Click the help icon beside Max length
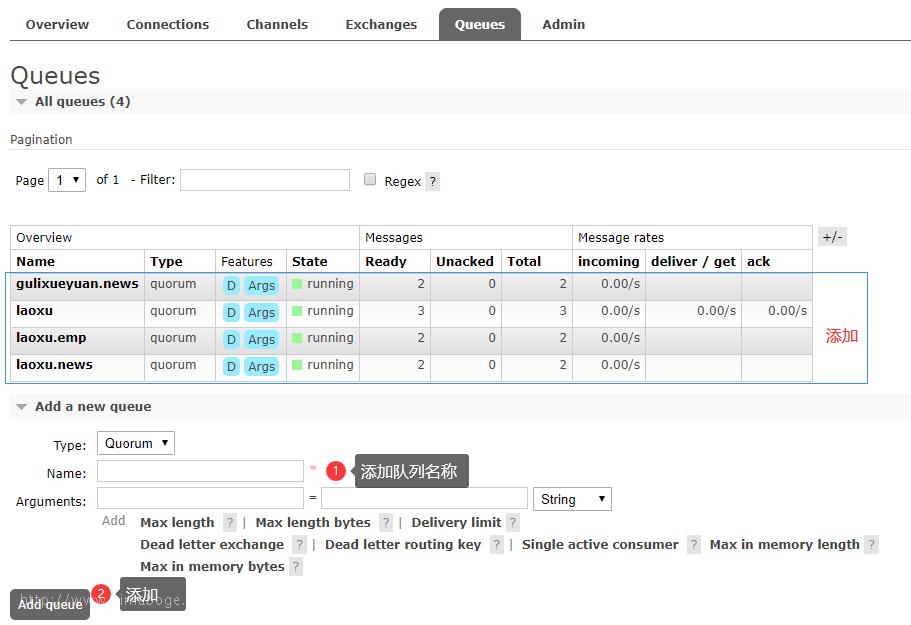This screenshot has width=911, height=625. click(x=230, y=523)
